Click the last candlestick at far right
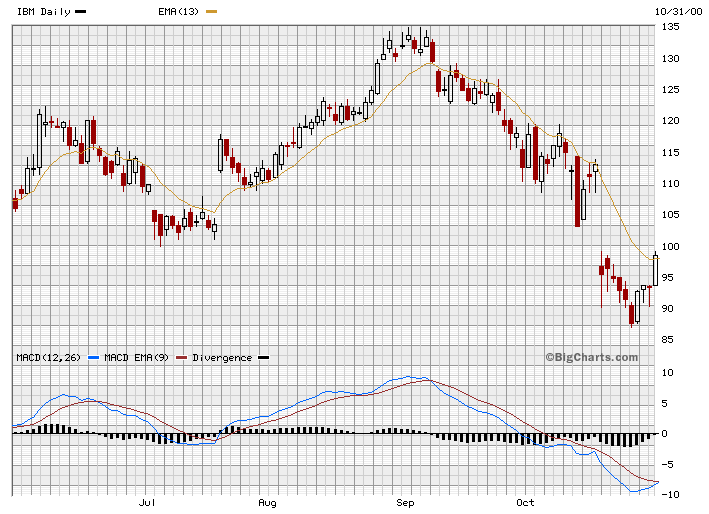The image size is (709, 514). pos(655,270)
